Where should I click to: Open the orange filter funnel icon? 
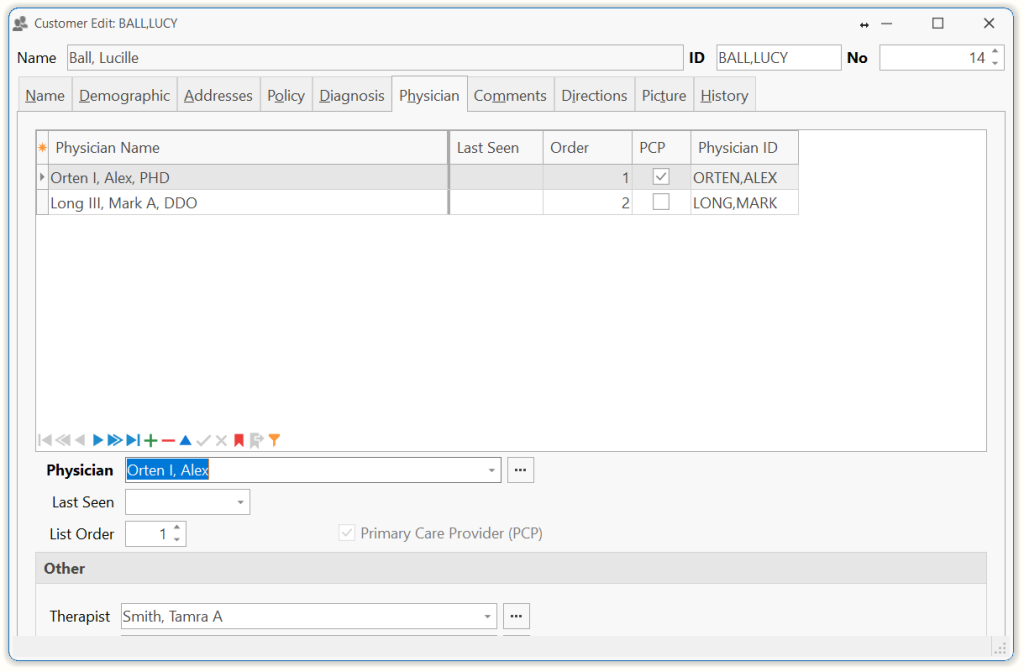point(274,440)
